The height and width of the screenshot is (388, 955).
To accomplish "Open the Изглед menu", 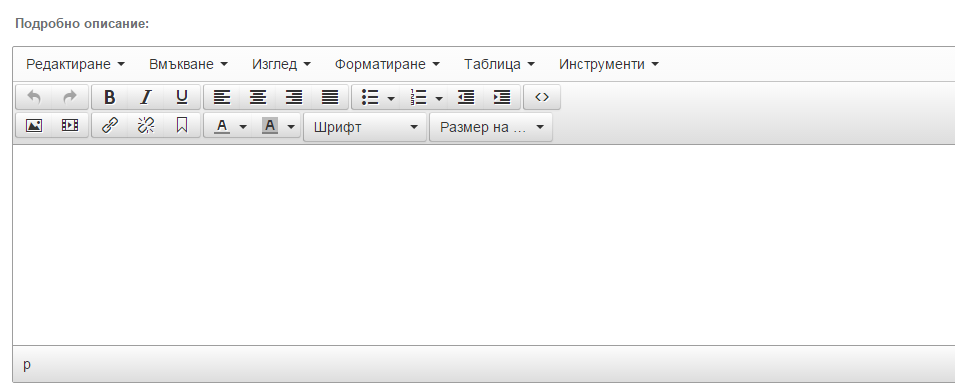I will 281,64.
